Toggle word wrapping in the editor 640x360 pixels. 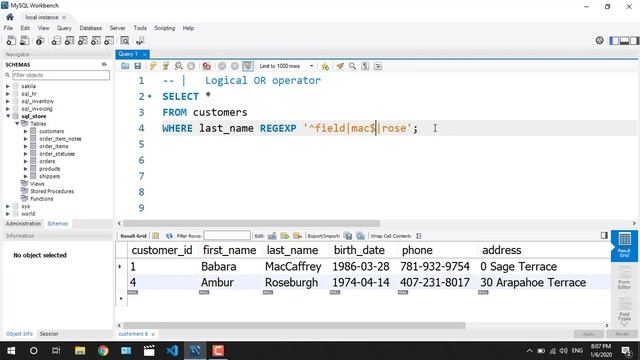378,66
